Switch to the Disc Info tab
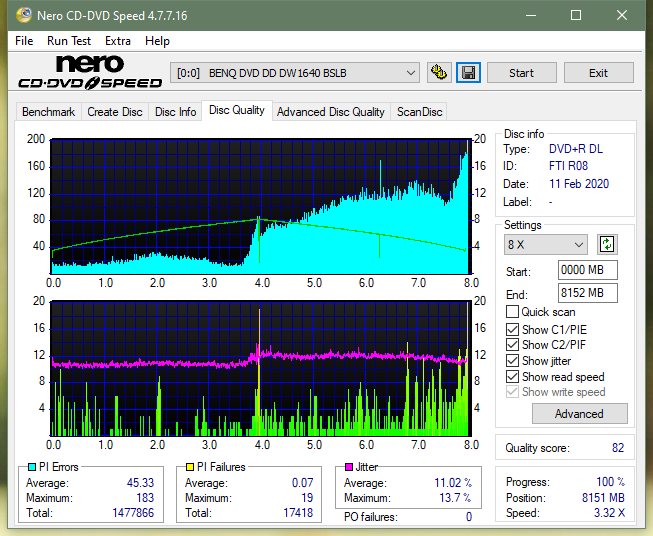This screenshot has height=536, width=653. click(x=175, y=112)
